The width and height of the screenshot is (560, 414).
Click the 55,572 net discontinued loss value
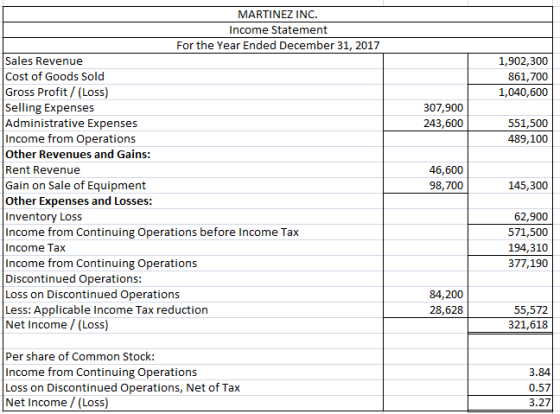[x=531, y=310]
